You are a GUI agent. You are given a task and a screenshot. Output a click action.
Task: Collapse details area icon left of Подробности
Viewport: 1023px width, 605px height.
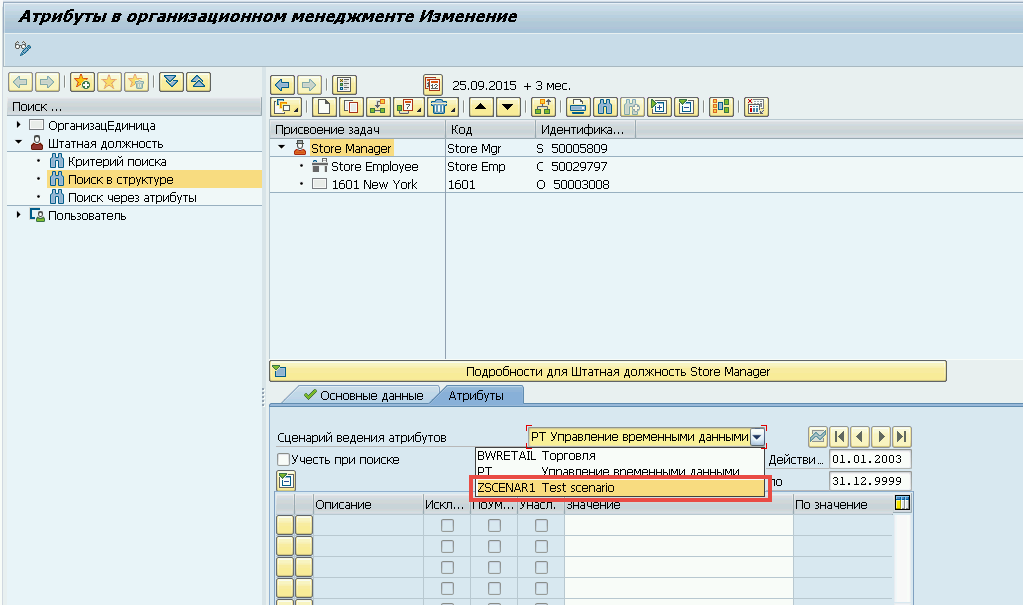tap(279, 371)
